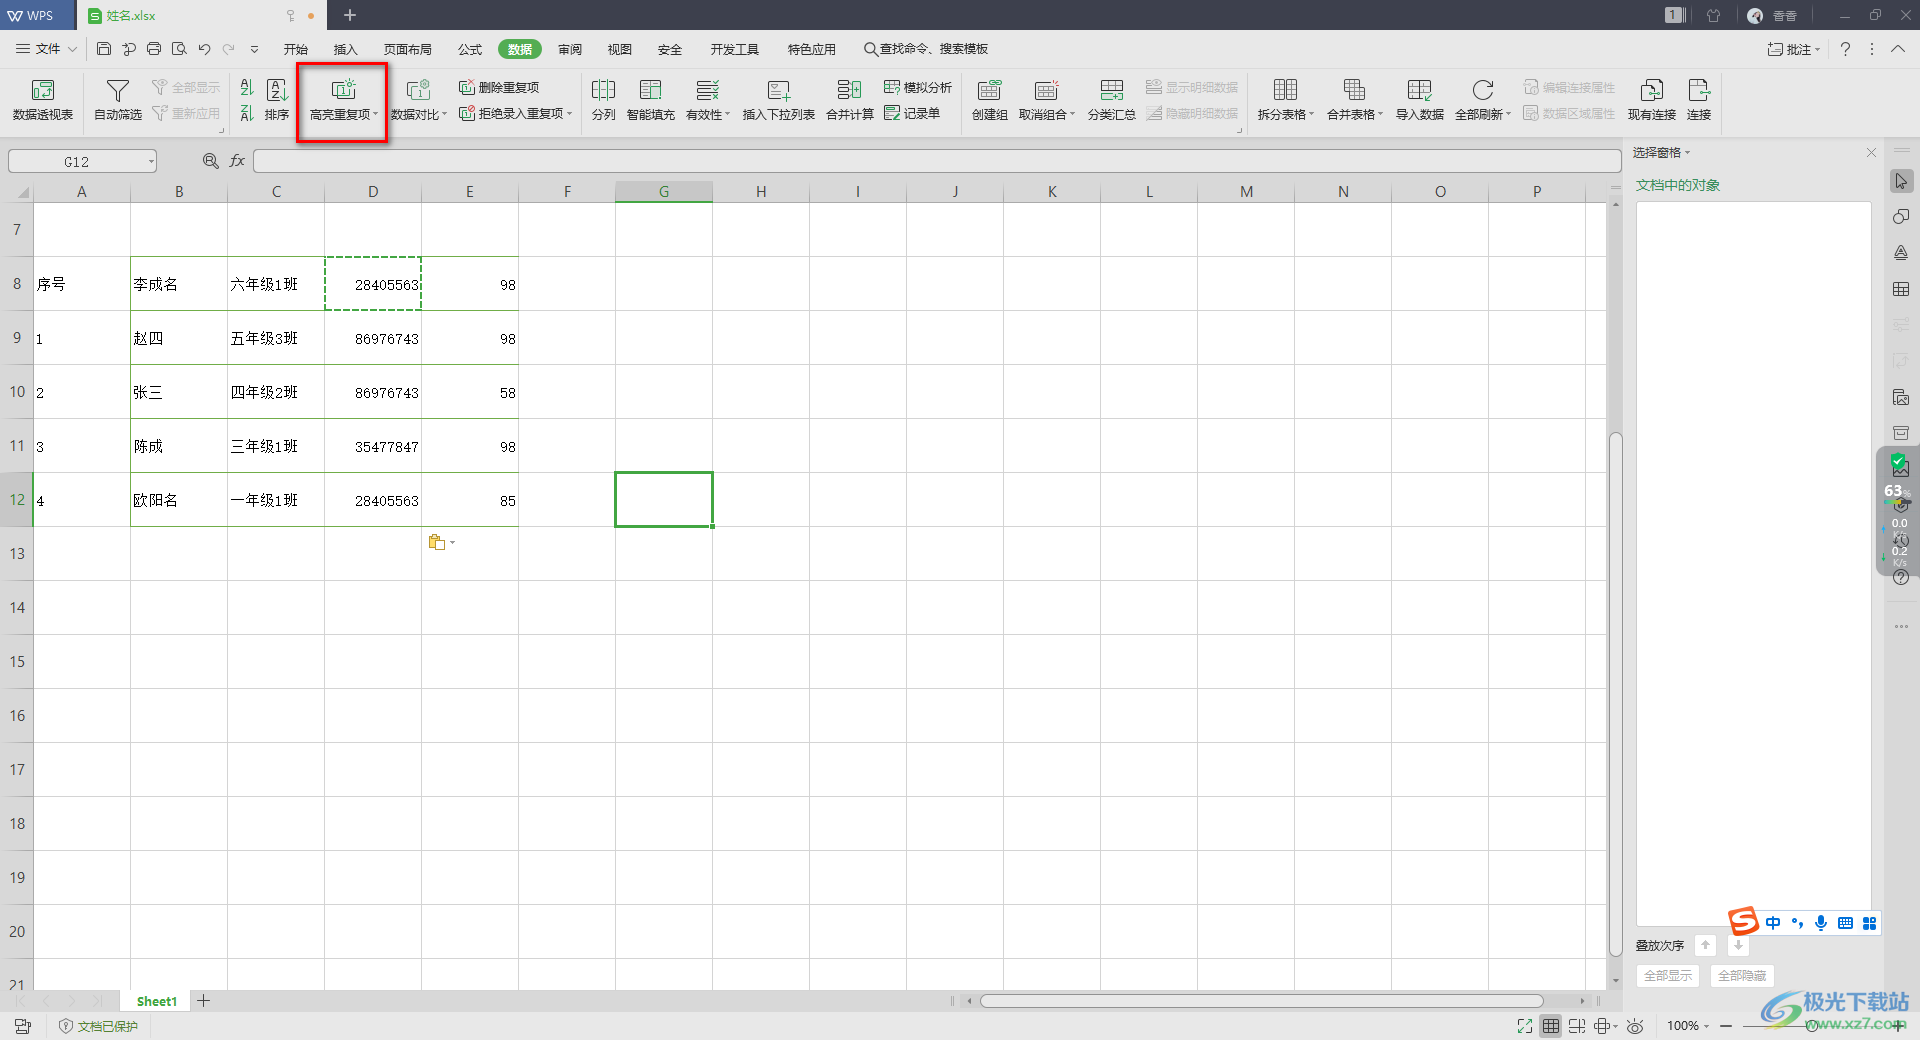
Task: Sort ascending with the A-Z icon
Action: (247, 88)
